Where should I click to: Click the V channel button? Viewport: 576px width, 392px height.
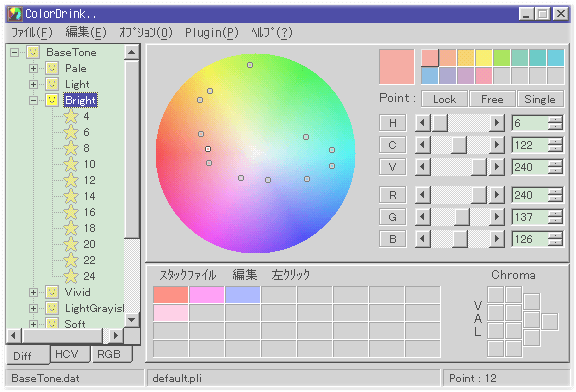393,167
